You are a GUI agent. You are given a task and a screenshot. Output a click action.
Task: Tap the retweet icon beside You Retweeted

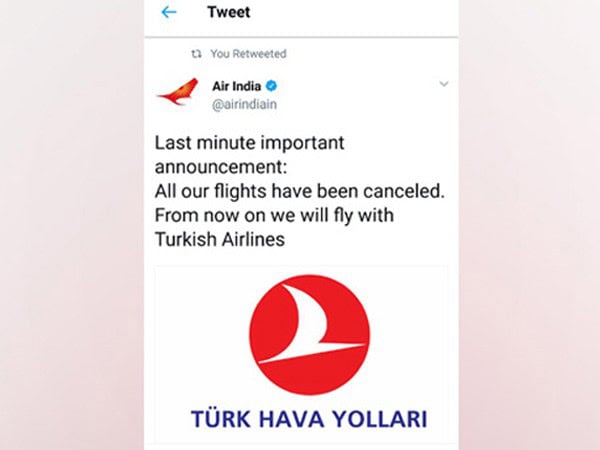pos(196,54)
